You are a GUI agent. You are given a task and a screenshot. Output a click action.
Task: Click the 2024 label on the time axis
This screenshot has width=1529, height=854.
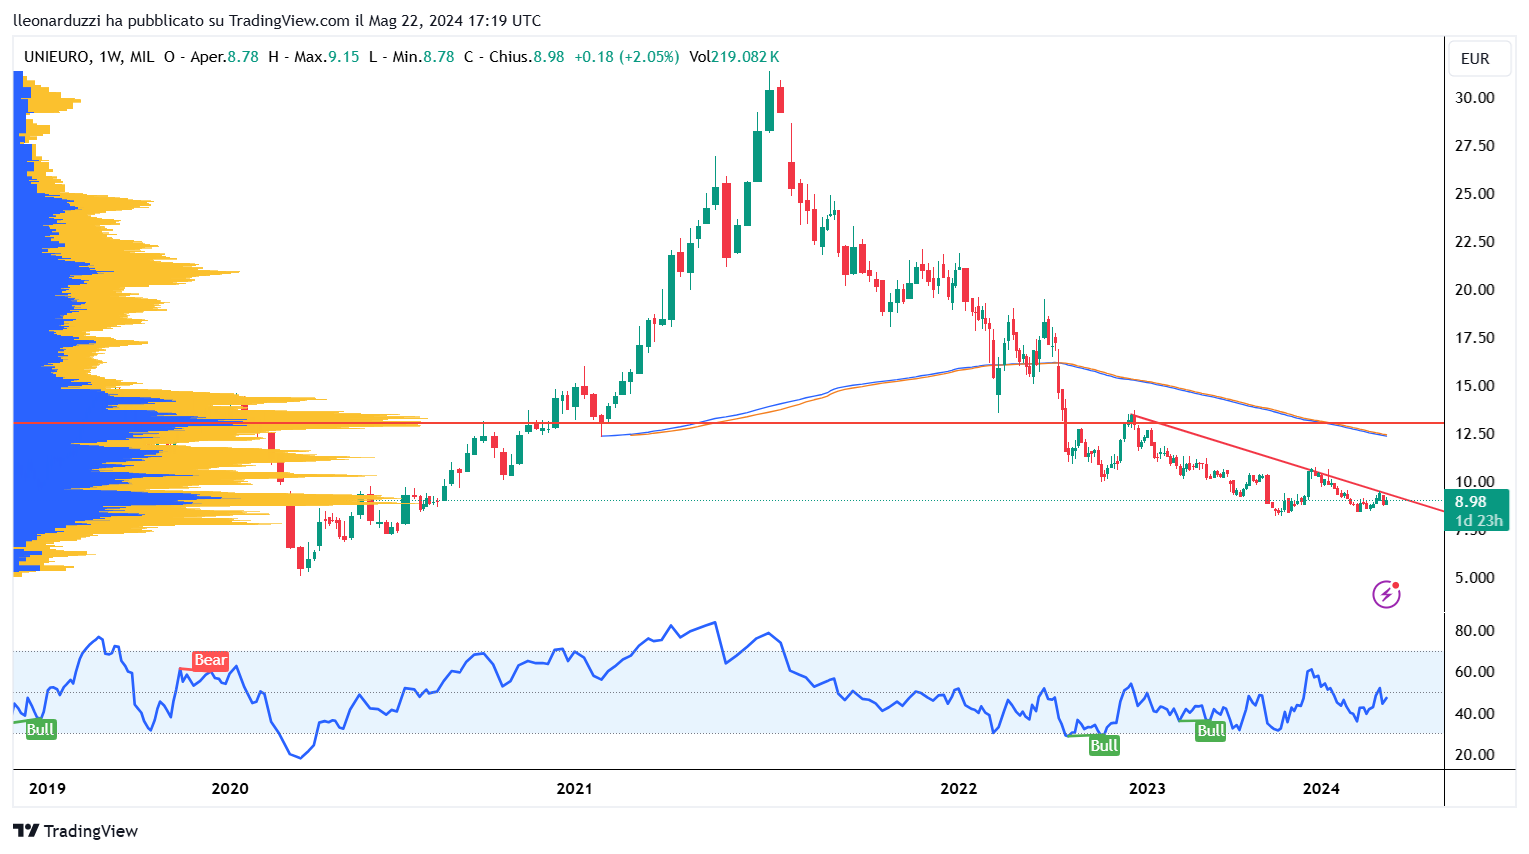[1321, 789]
